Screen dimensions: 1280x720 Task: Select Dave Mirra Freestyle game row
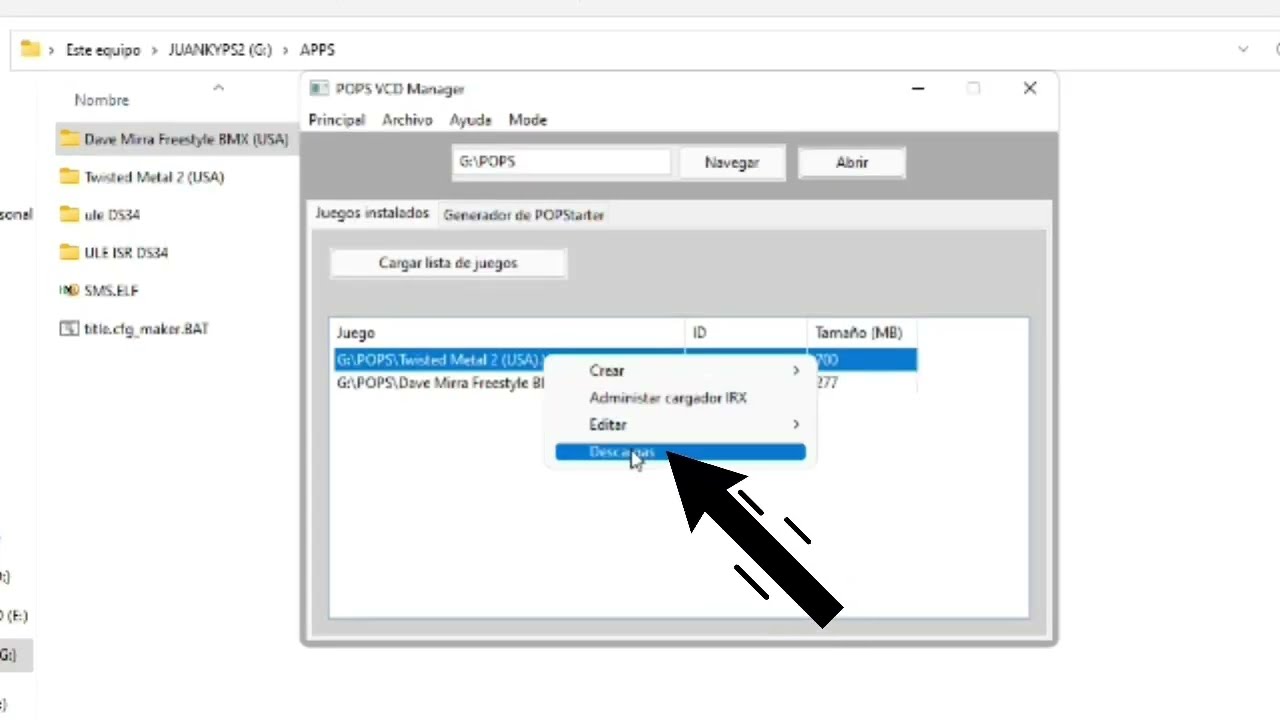click(x=625, y=383)
